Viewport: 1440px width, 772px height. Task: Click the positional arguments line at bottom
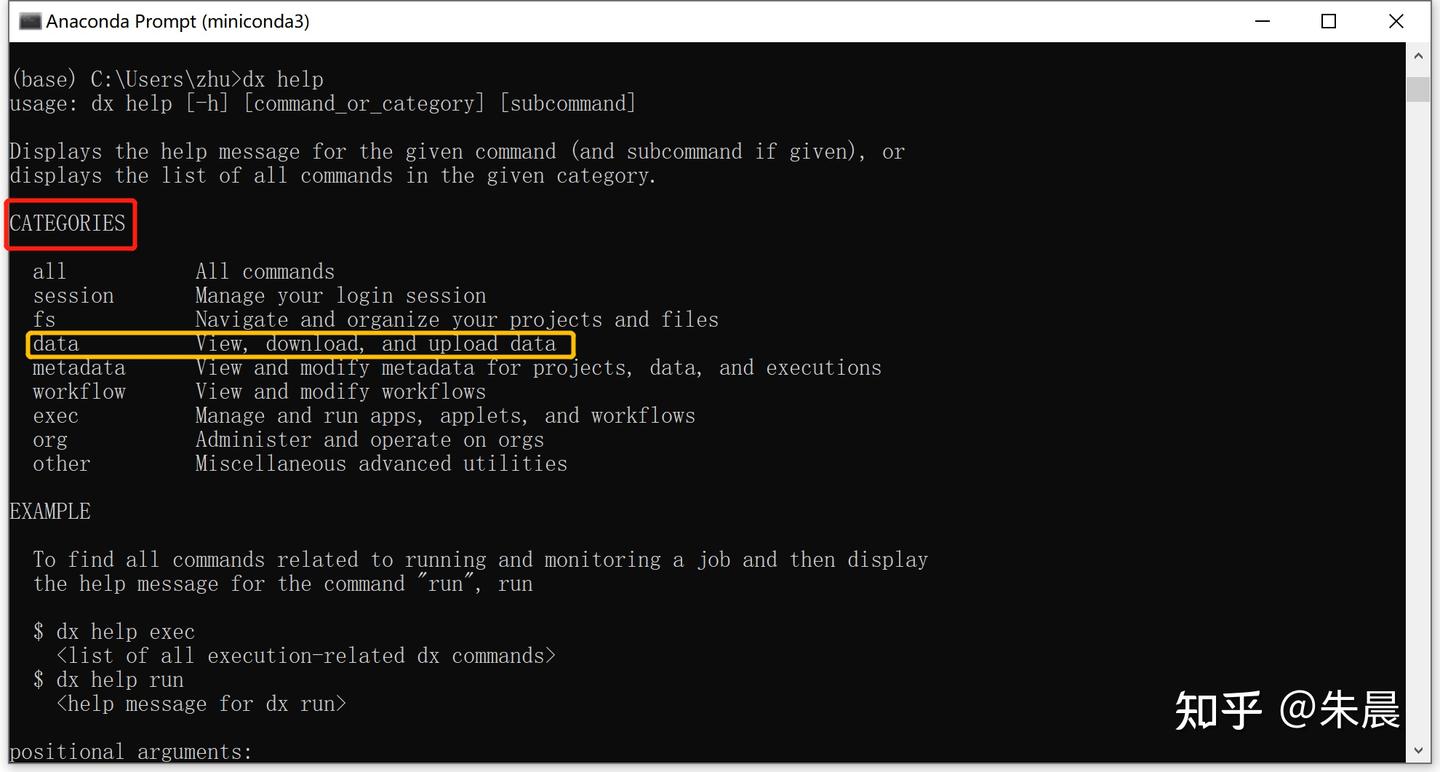click(x=129, y=751)
